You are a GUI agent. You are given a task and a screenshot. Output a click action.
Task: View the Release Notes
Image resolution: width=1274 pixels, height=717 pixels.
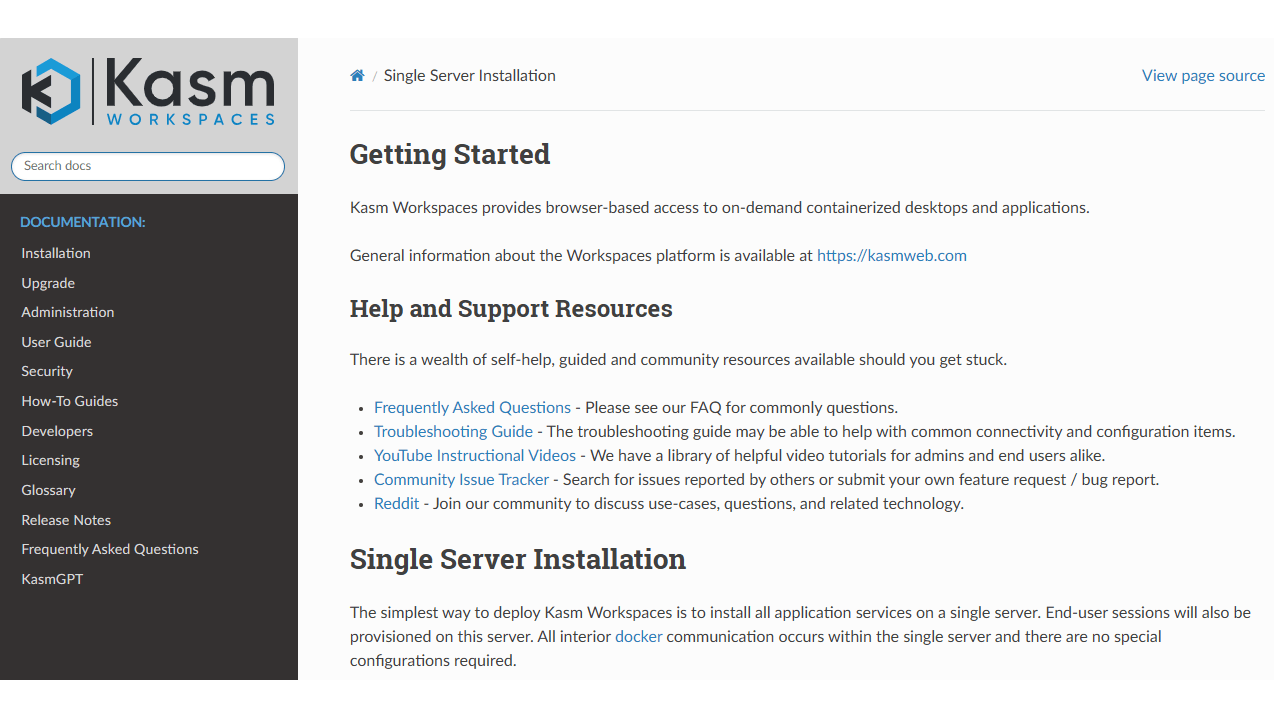(x=66, y=520)
